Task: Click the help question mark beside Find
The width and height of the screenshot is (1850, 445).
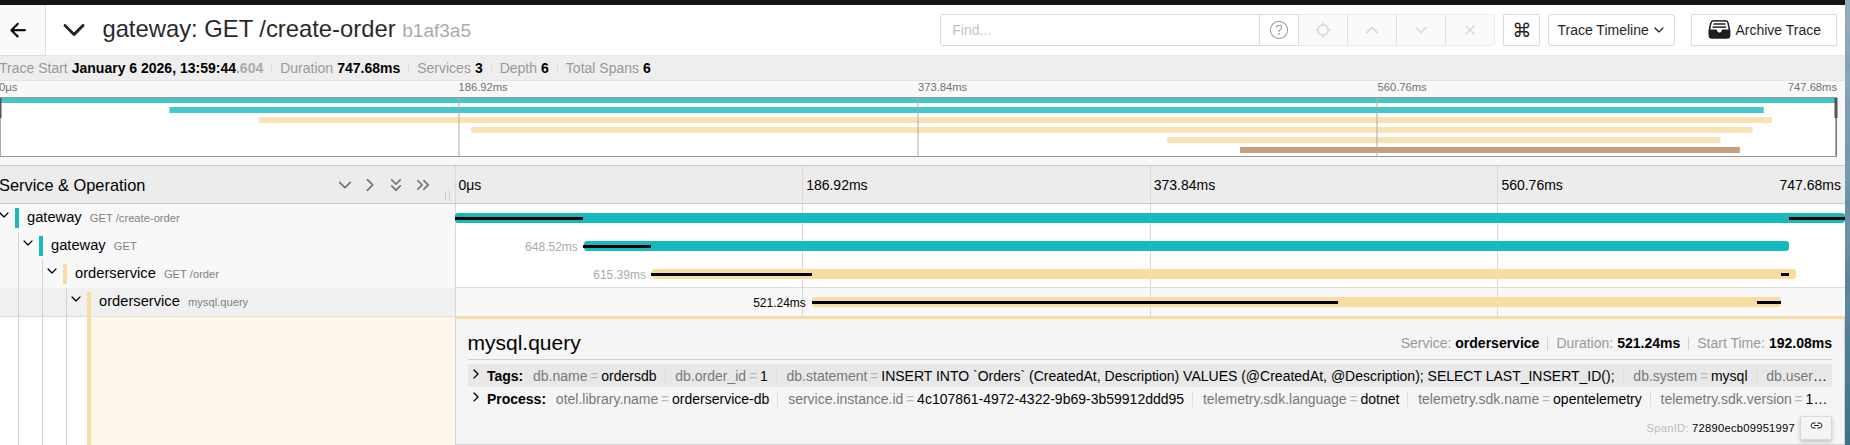Action: click(1278, 30)
